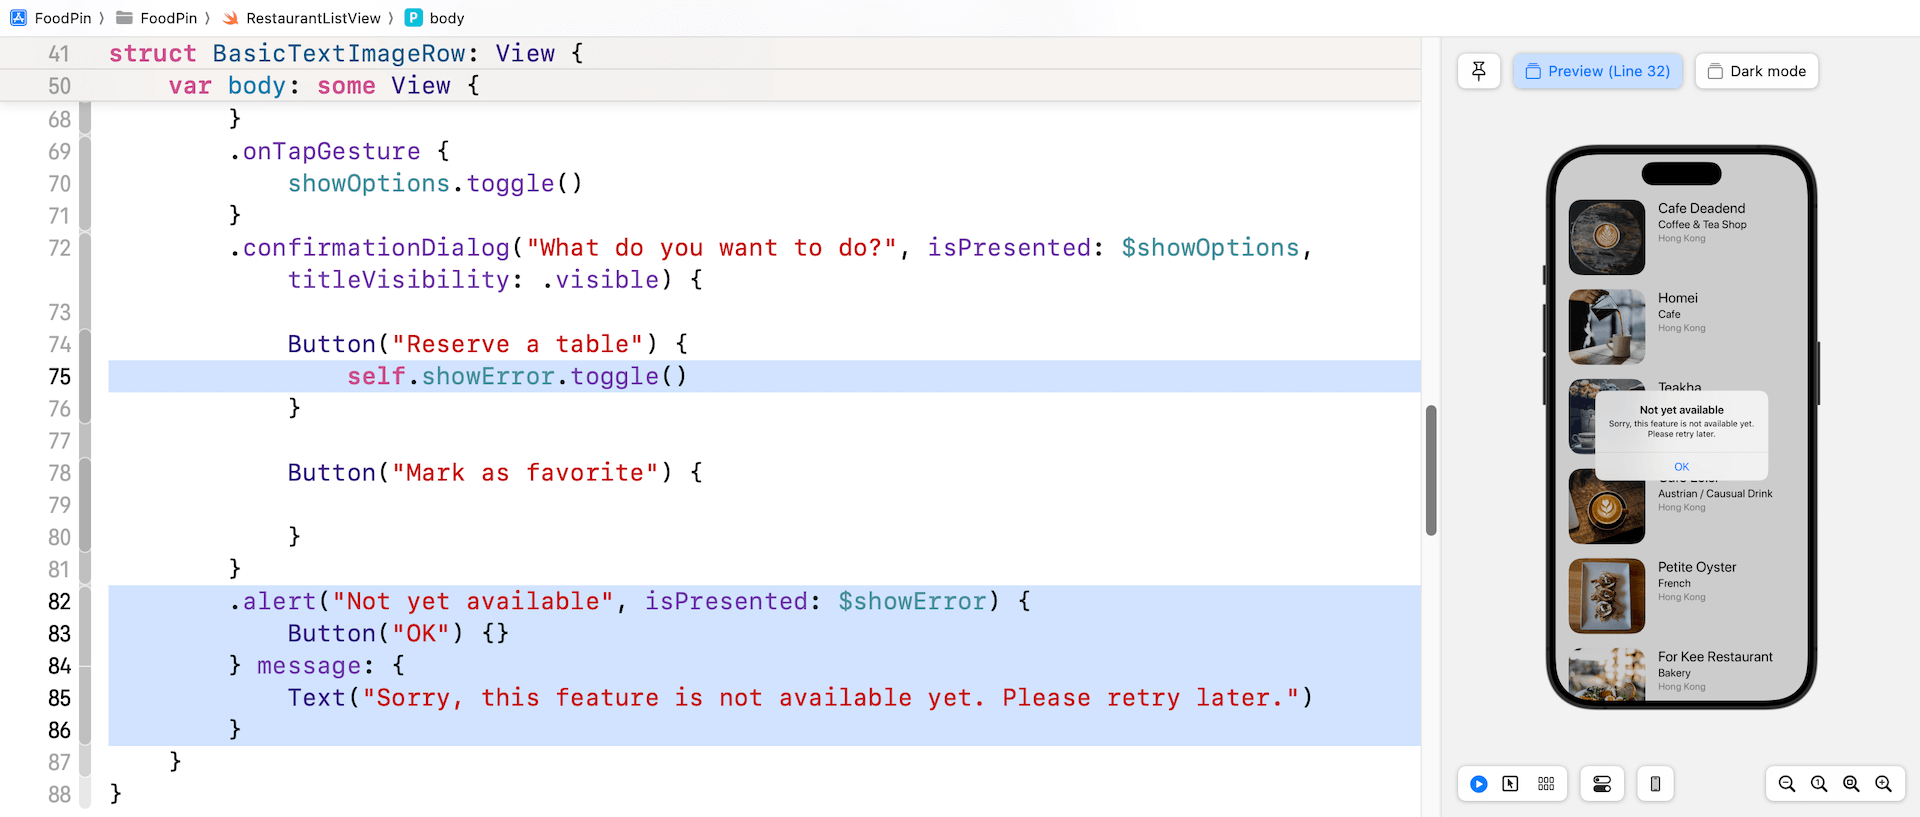Image resolution: width=1920 pixels, height=817 pixels.
Task: Open RestaurantListView file breadcrumb menu
Action: 312,18
